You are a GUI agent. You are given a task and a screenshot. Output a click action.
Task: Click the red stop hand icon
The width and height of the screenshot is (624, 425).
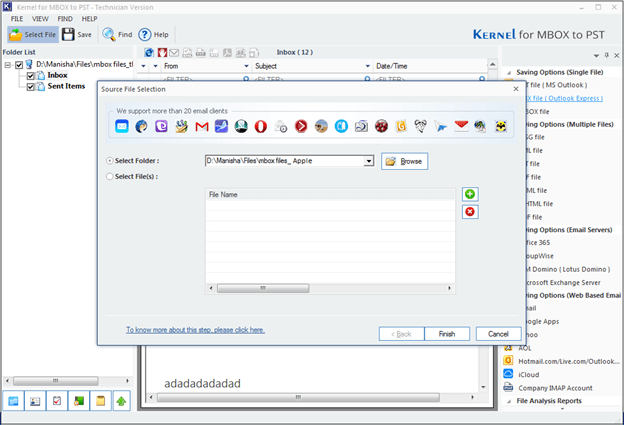tap(162, 53)
